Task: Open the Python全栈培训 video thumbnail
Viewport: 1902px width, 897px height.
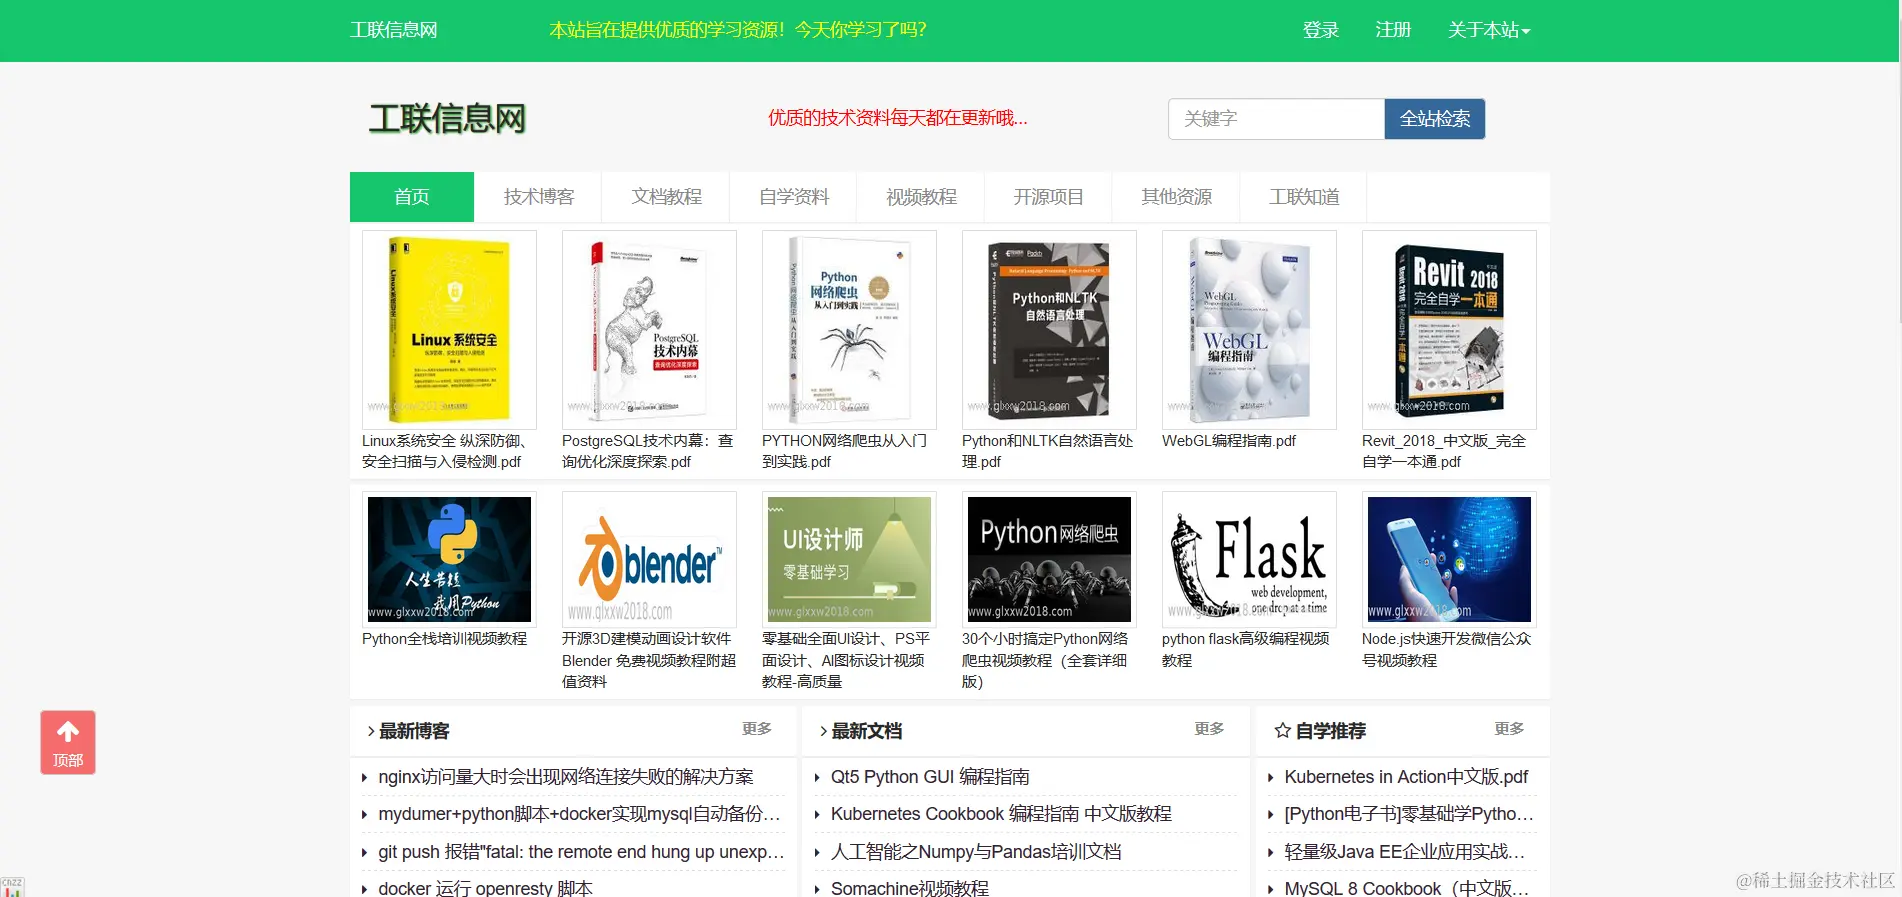Action: click(x=449, y=559)
